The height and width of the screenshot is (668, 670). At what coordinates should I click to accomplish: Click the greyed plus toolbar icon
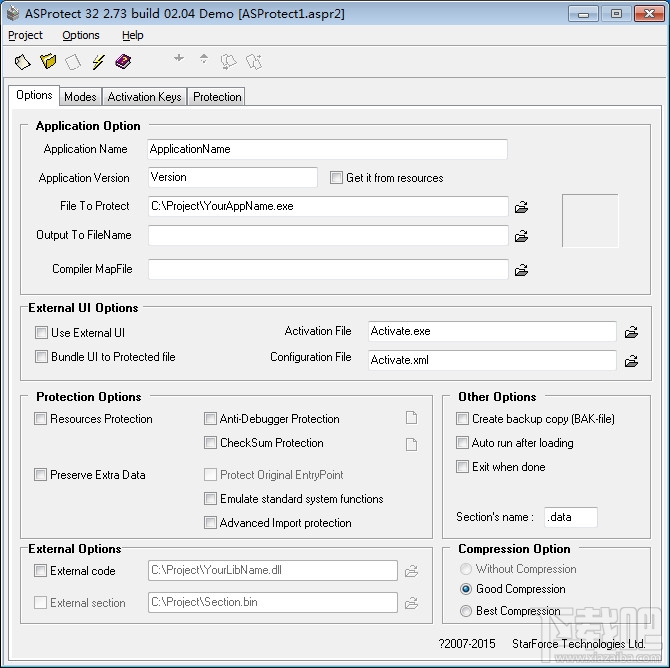pyautogui.click(x=179, y=58)
